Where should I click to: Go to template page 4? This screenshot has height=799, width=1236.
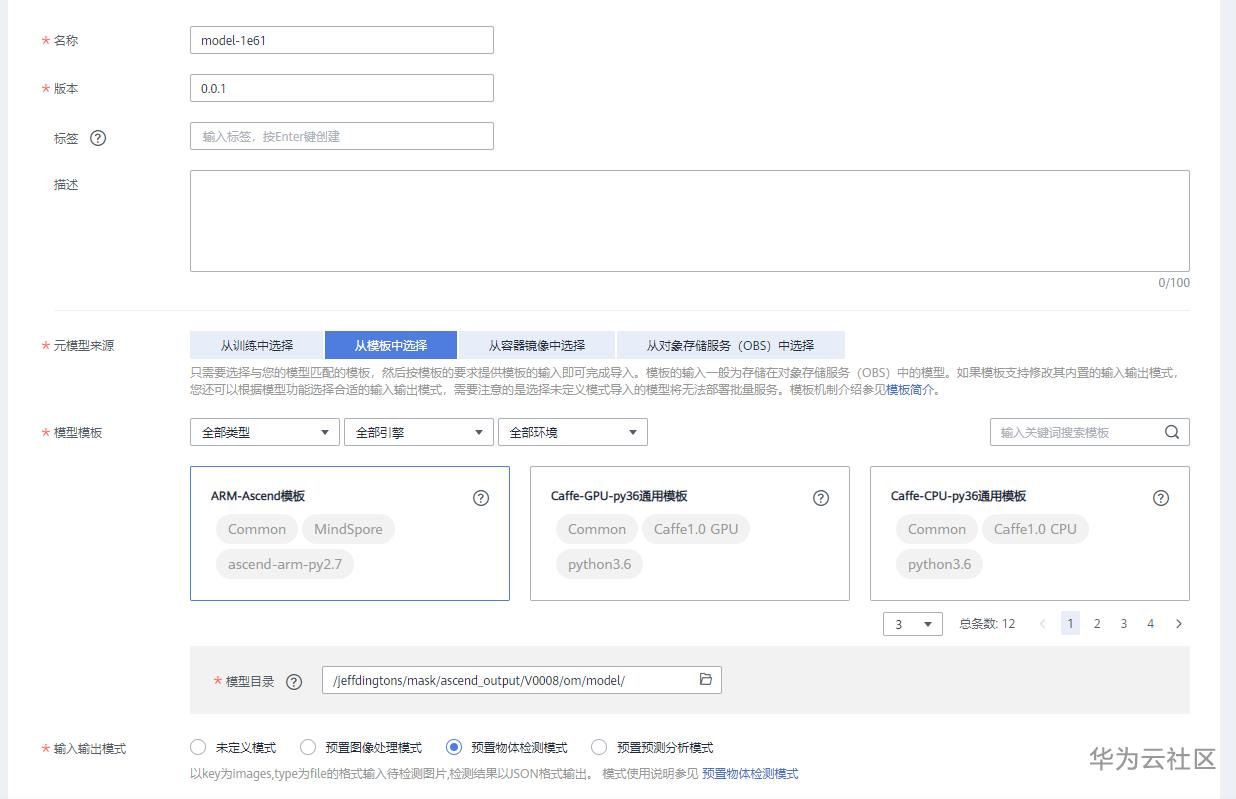tap(1151, 623)
